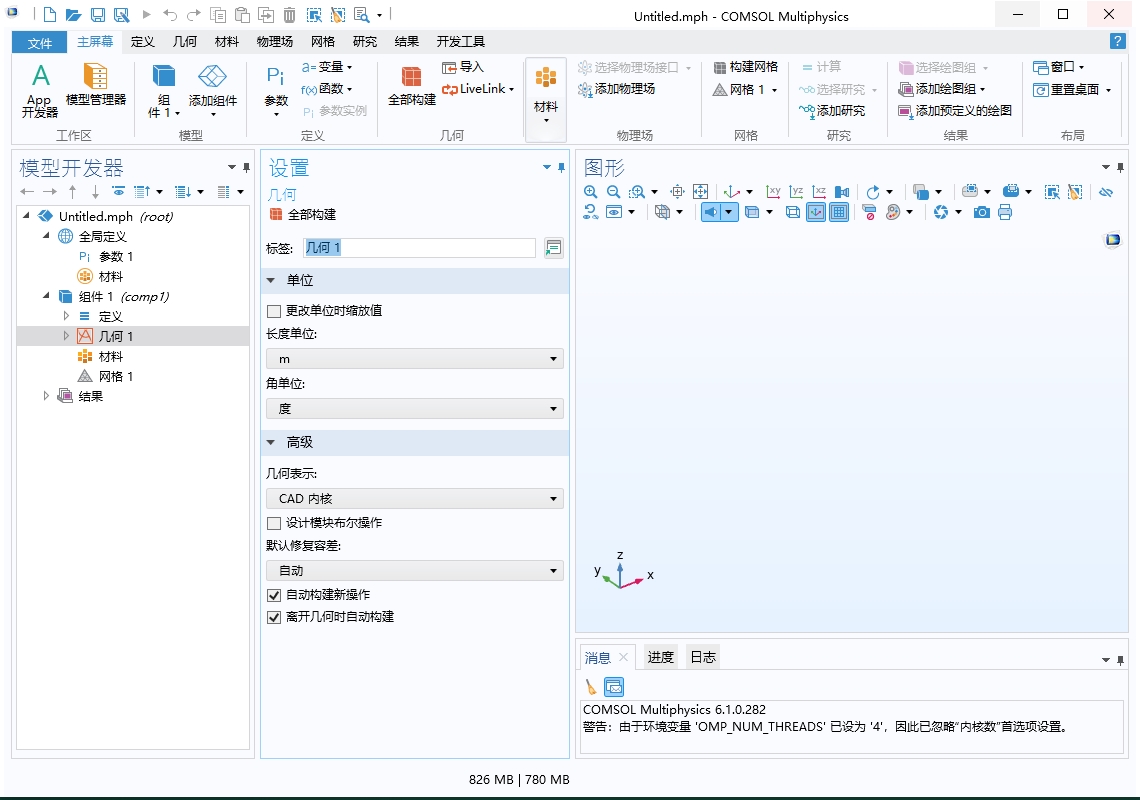Open the 材料 ribbon dropdown button
This screenshot has width=1140, height=800.
(x=545, y=99)
